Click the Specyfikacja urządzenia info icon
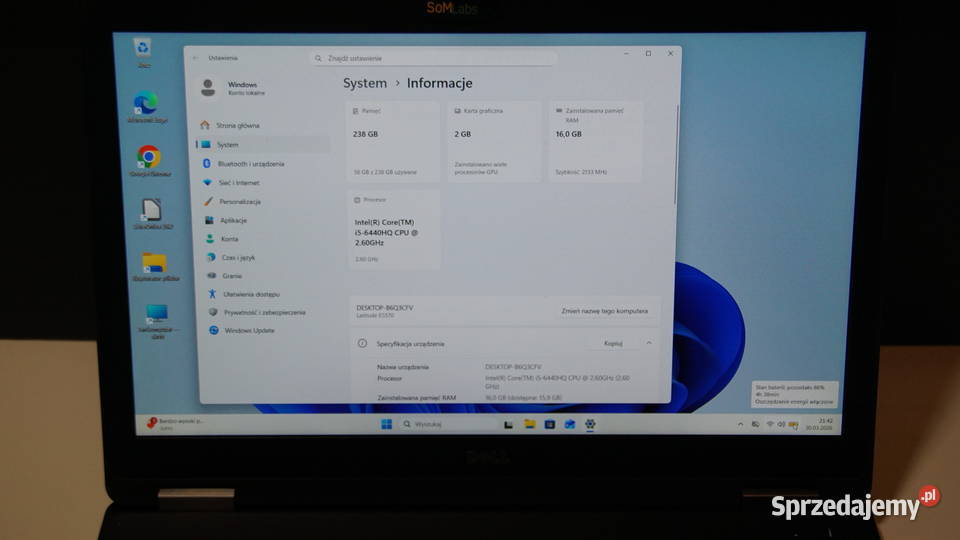This screenshot has width=960, height=540. pos(362,343)
